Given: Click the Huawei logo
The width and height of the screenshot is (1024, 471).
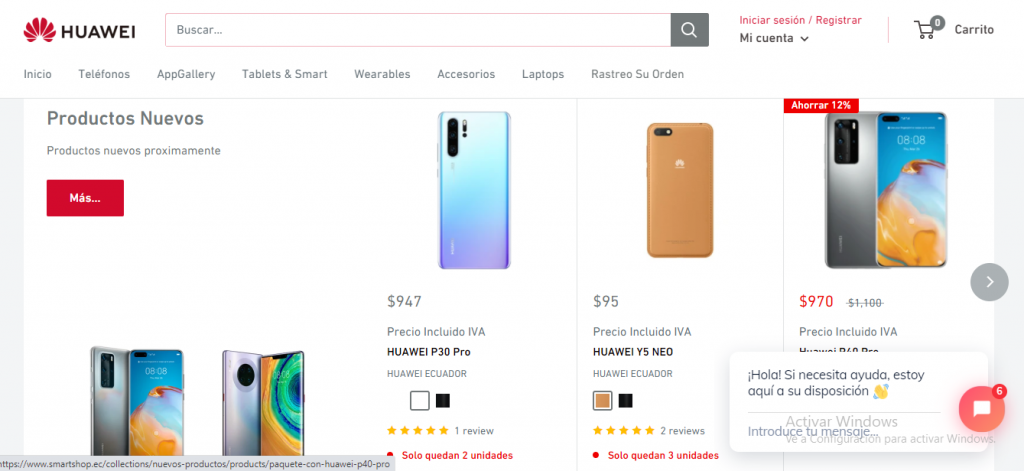Looking at the screenshot, I should 80,30.
